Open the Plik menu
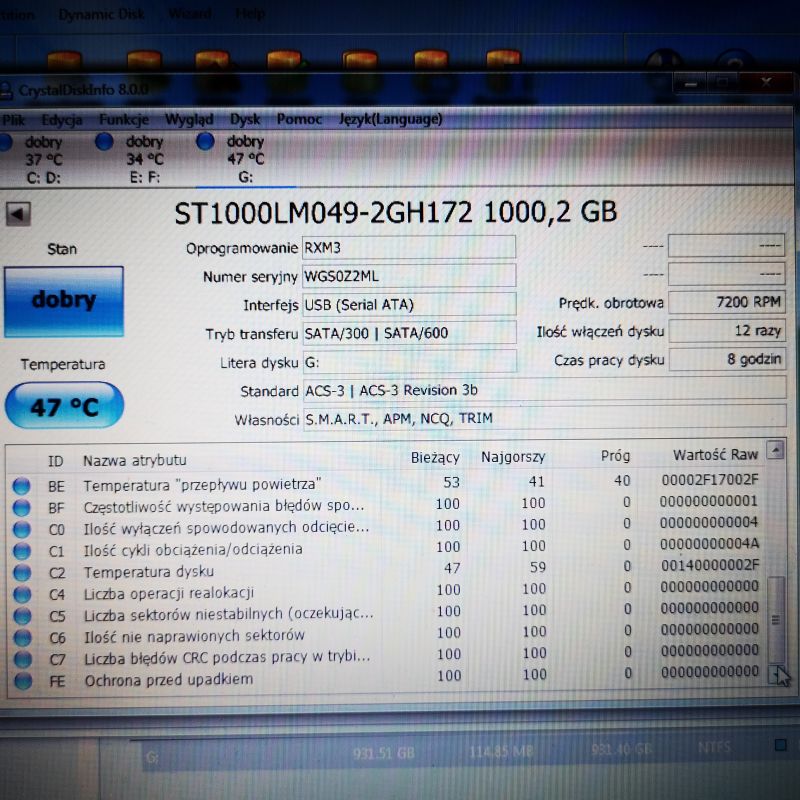The height and width of the screenshot is (800, 800). pyautogui.click(x=14, y=120)
